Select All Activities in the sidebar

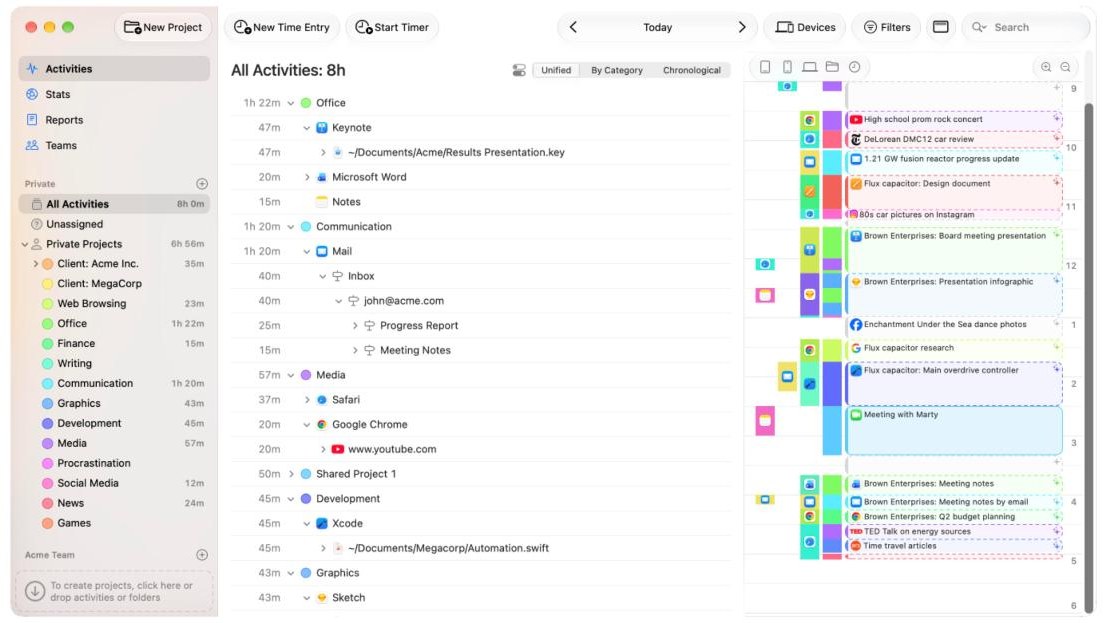(114, 204)
